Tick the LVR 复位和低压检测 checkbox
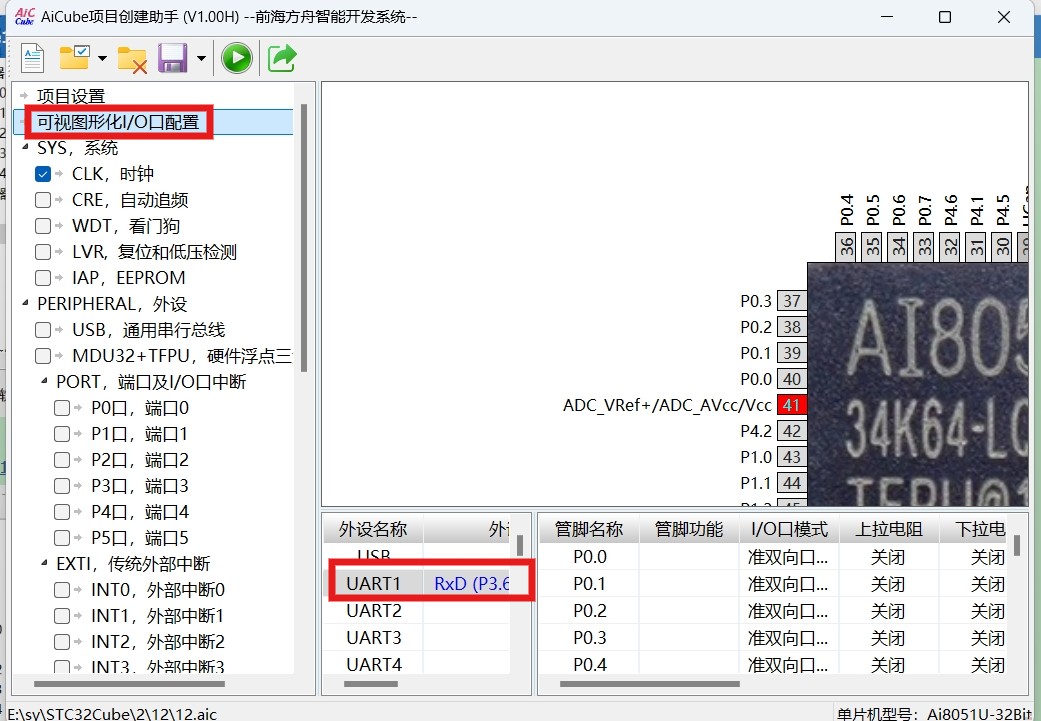The width and height of the screenshot is (1041, 721). pyautogui.click(x=43, y=252)
